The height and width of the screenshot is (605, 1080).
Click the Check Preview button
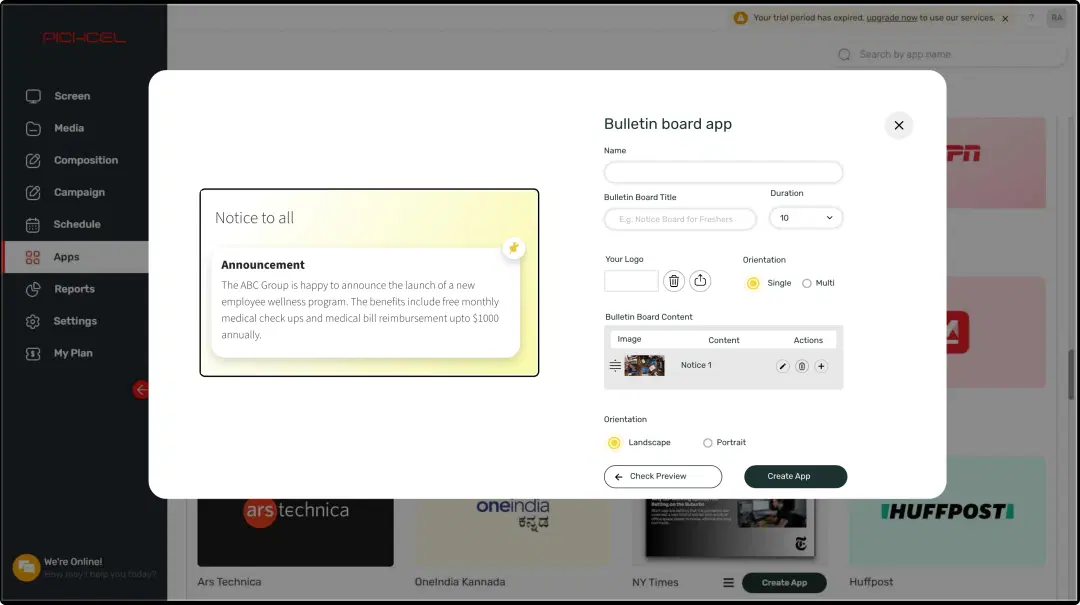click(x=662, y=476)
